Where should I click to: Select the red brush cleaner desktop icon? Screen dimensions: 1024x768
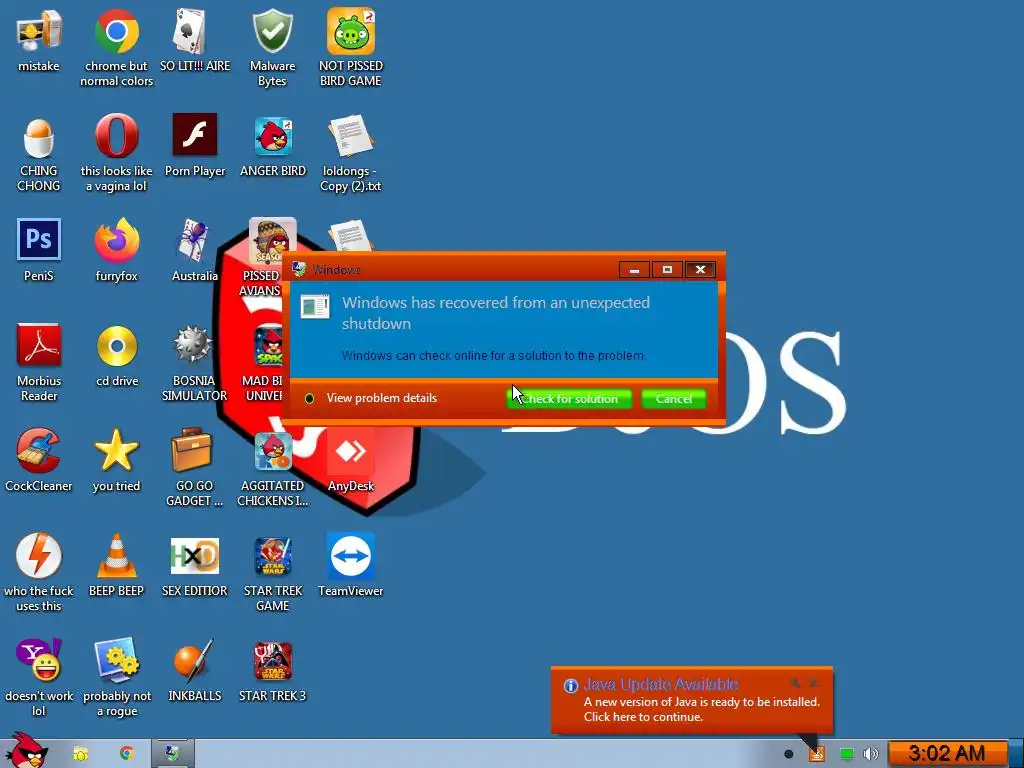click(x=39, y=451)
